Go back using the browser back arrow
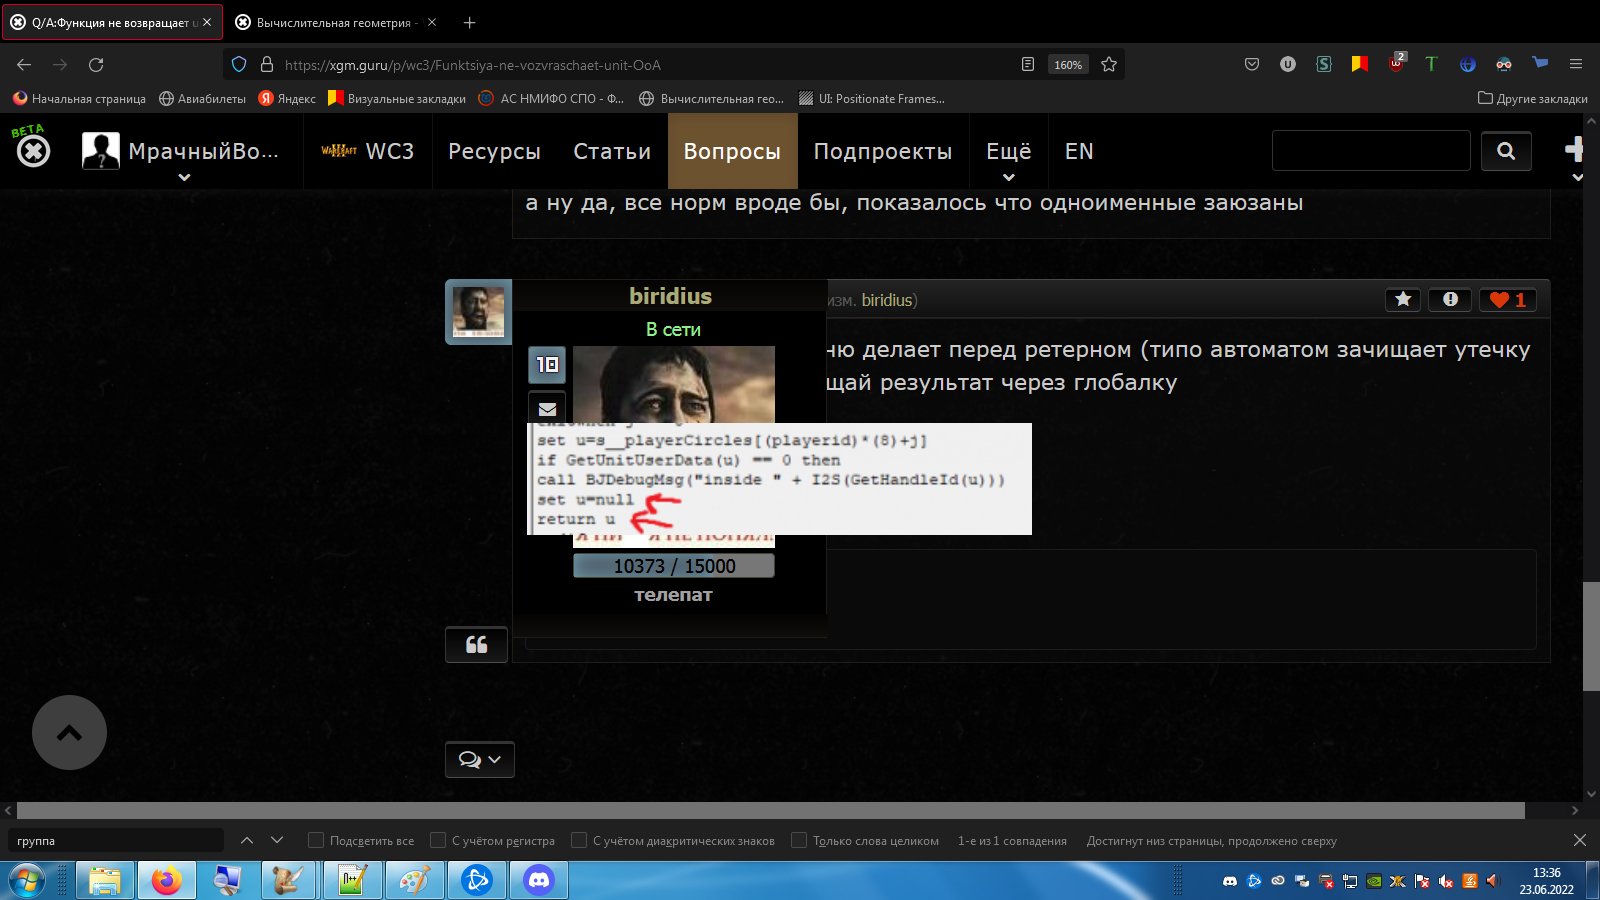The height and width of the screenshot is (900, 1600). click(x=24, y=65)
